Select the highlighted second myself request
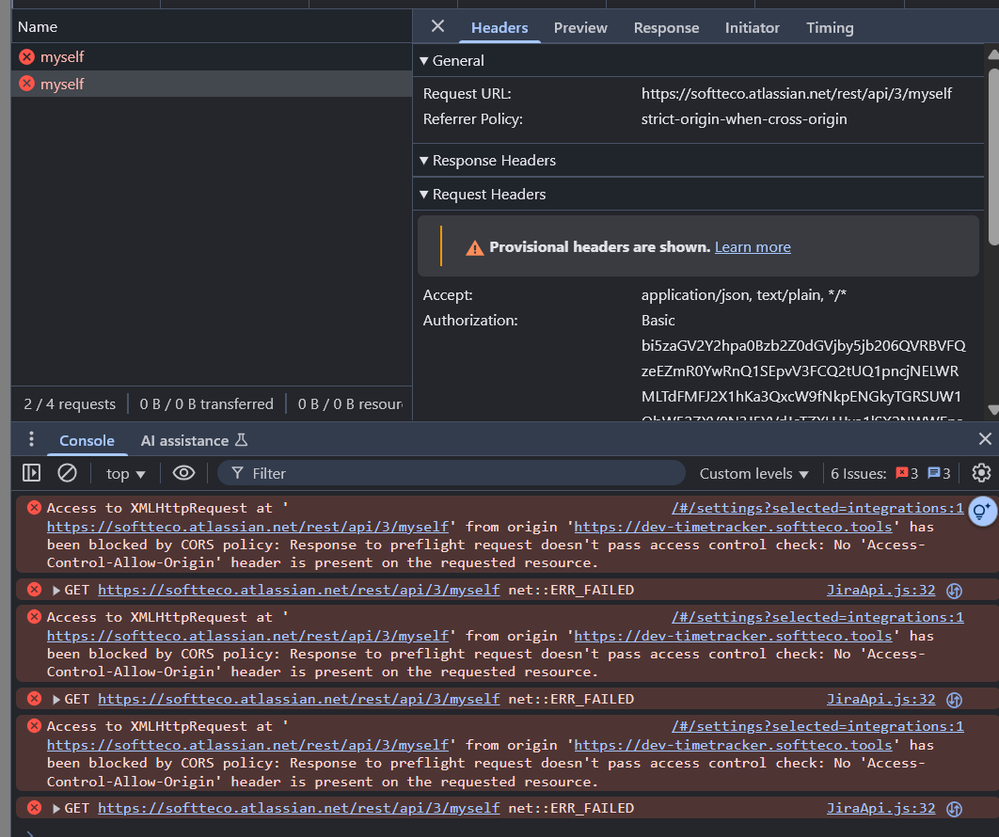Viewport: 999px width, 837px height. [212, 83]
